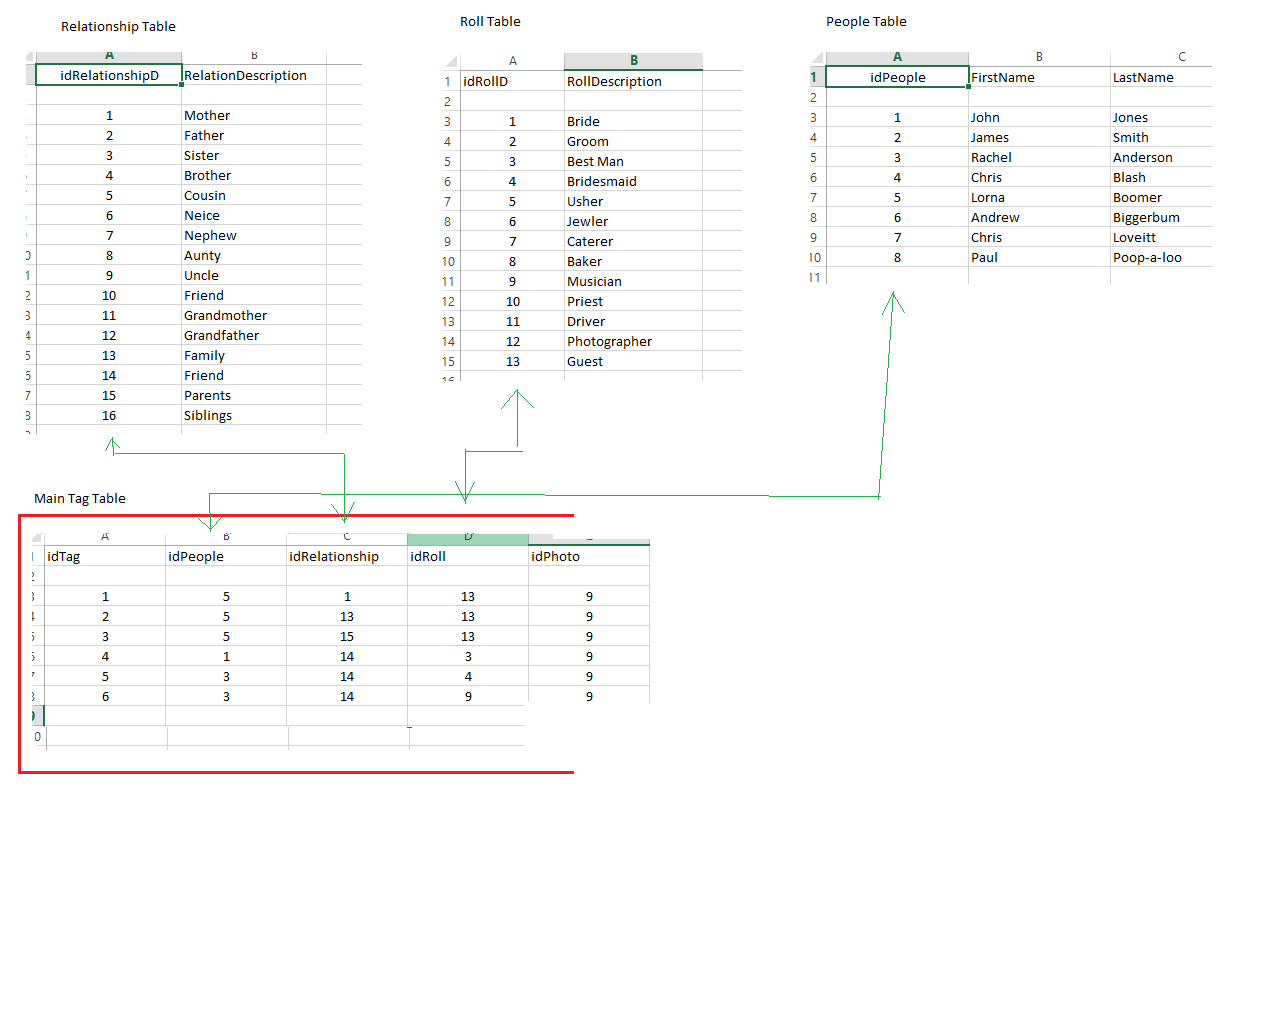Image resolution: width=1280 pixels, height=1024 pixels.
Task: Select the Paul cell
Action: pos(1039,257)
